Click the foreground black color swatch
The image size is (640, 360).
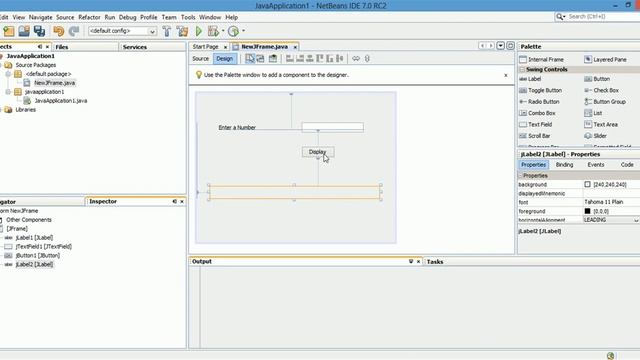pyautogui.click(x=587, y=211)
